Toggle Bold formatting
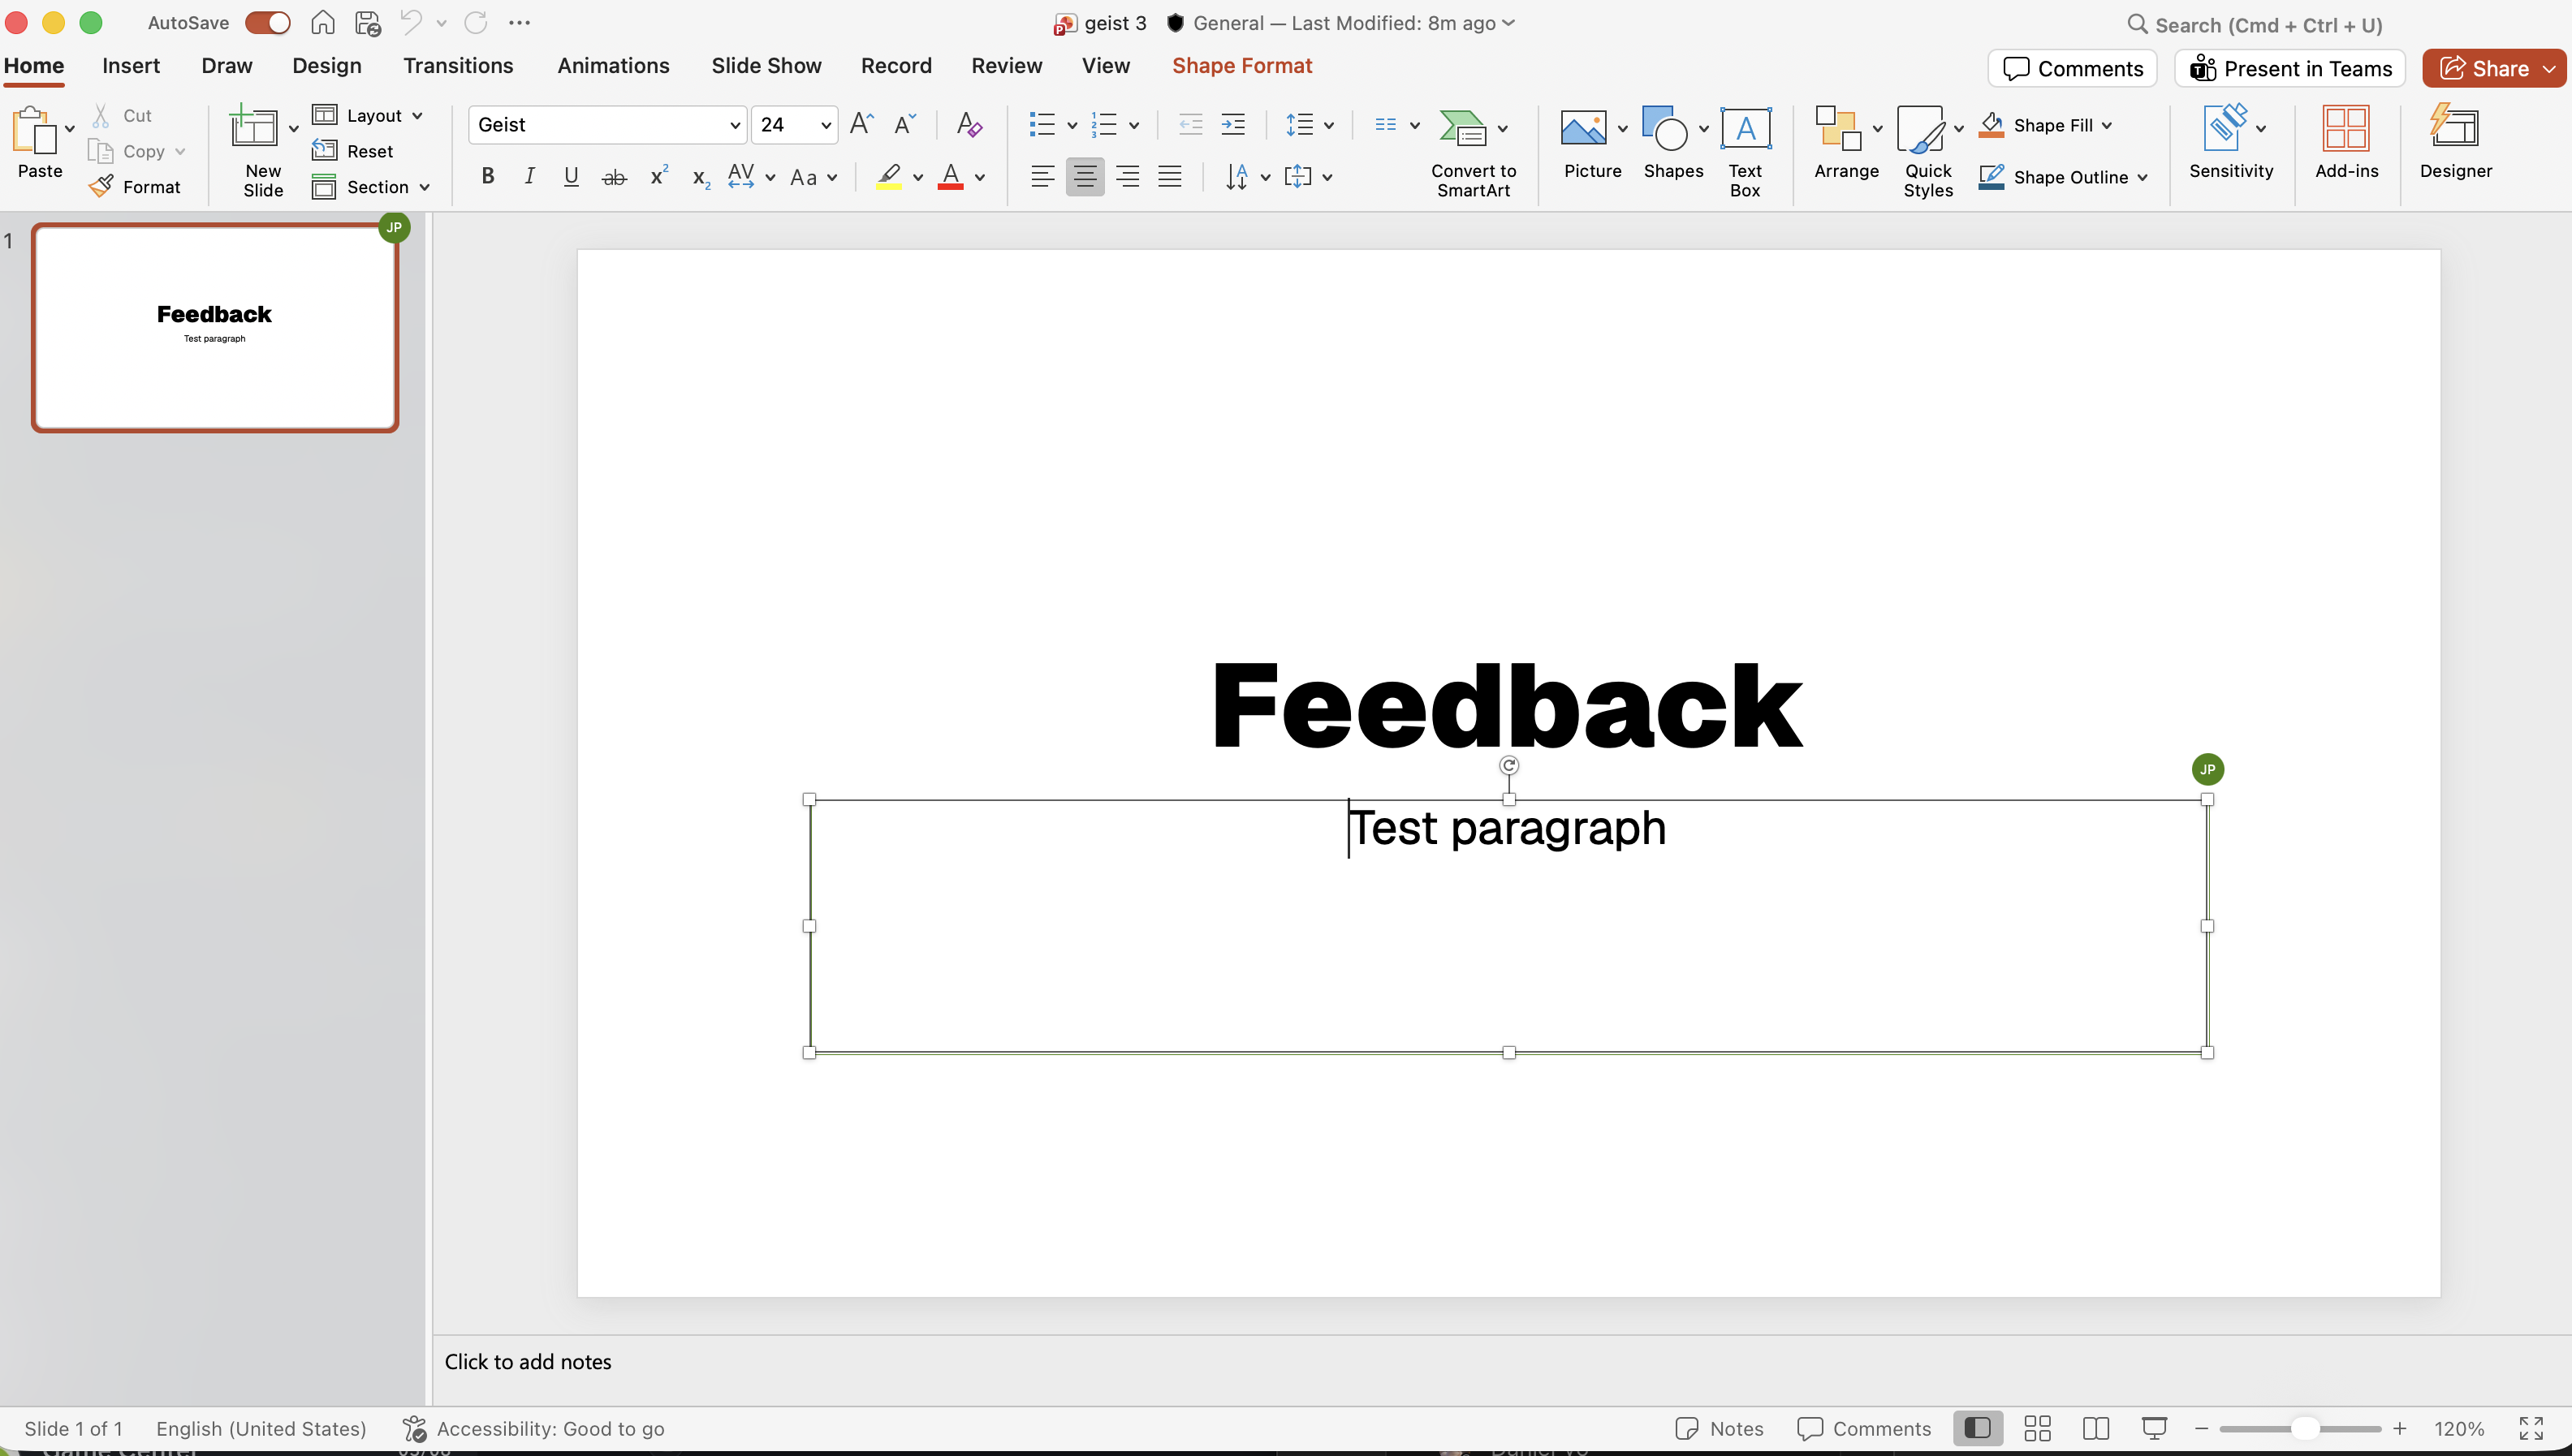The width and height of the screenshot is (2572, 1456). click(487, 177)
